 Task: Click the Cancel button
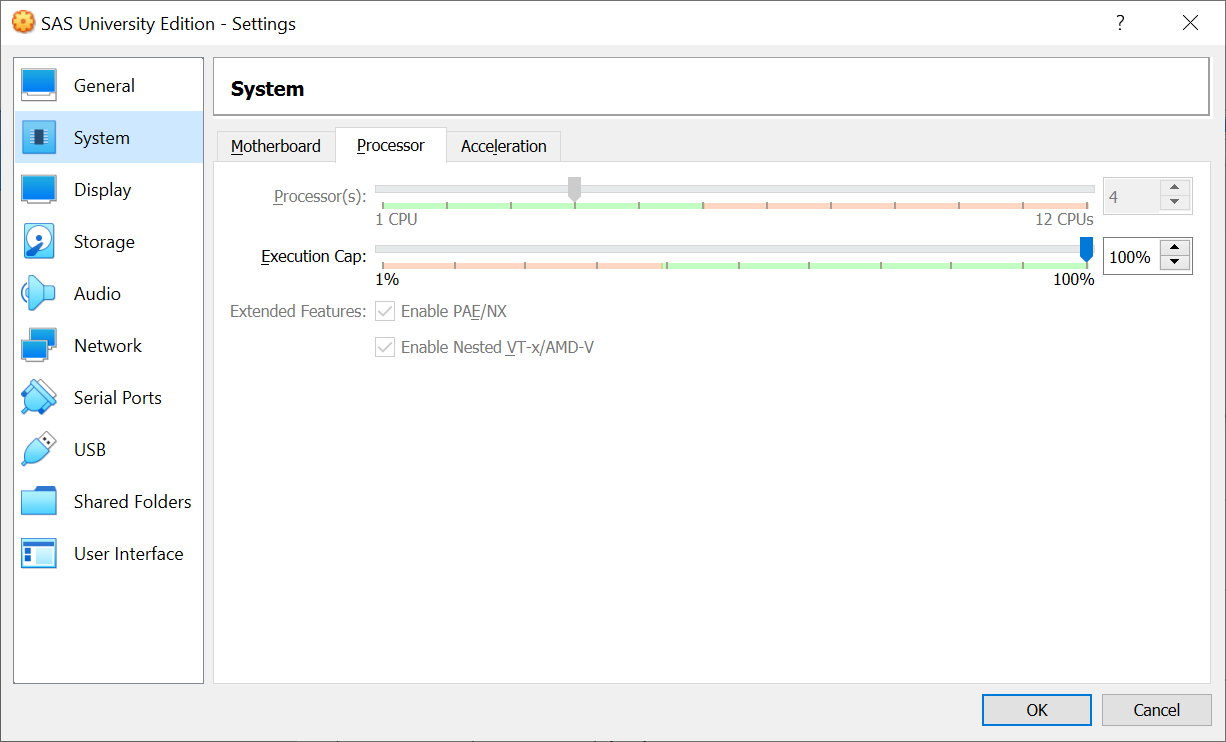pos(1157,710)
